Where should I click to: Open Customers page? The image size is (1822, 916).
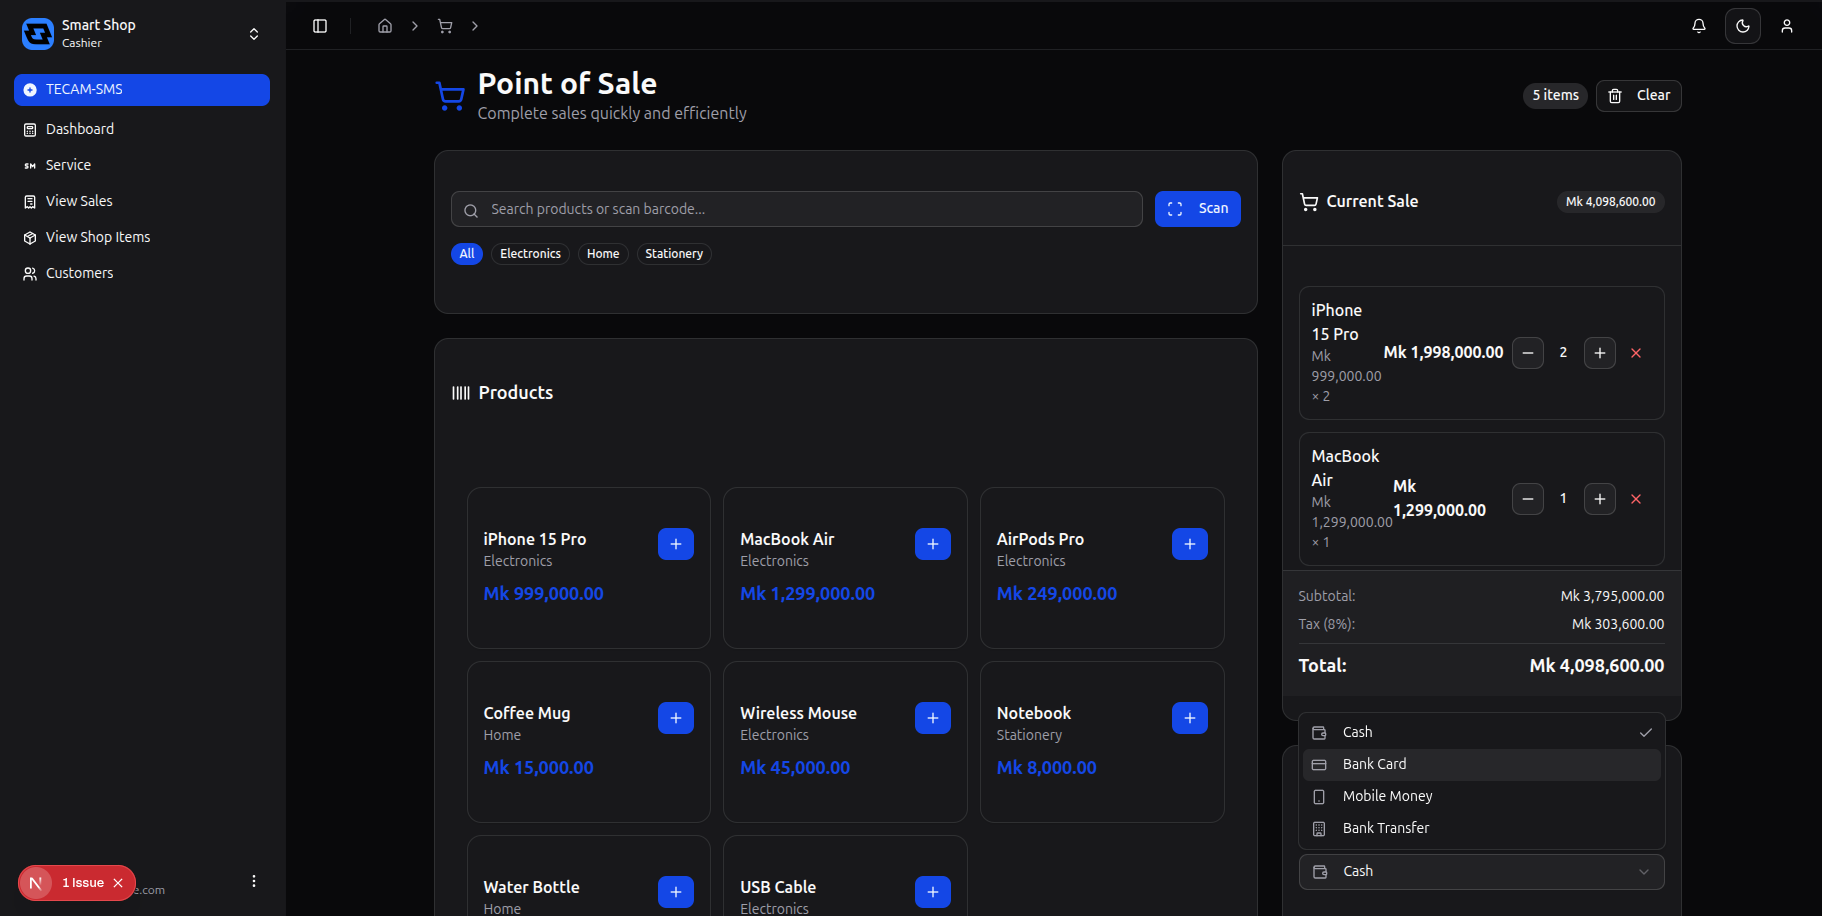click(142, 273)
